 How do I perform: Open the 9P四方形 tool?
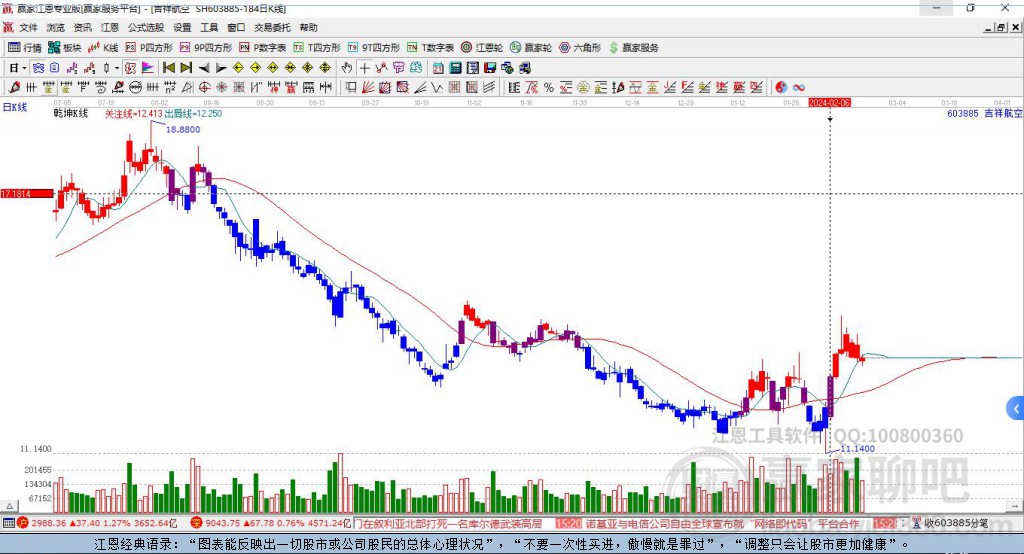click(x=206, y=48)
